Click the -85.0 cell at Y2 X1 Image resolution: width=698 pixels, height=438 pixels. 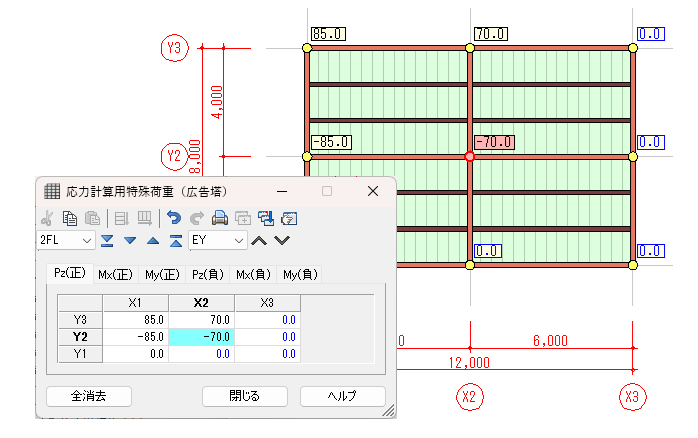(135, 337)
